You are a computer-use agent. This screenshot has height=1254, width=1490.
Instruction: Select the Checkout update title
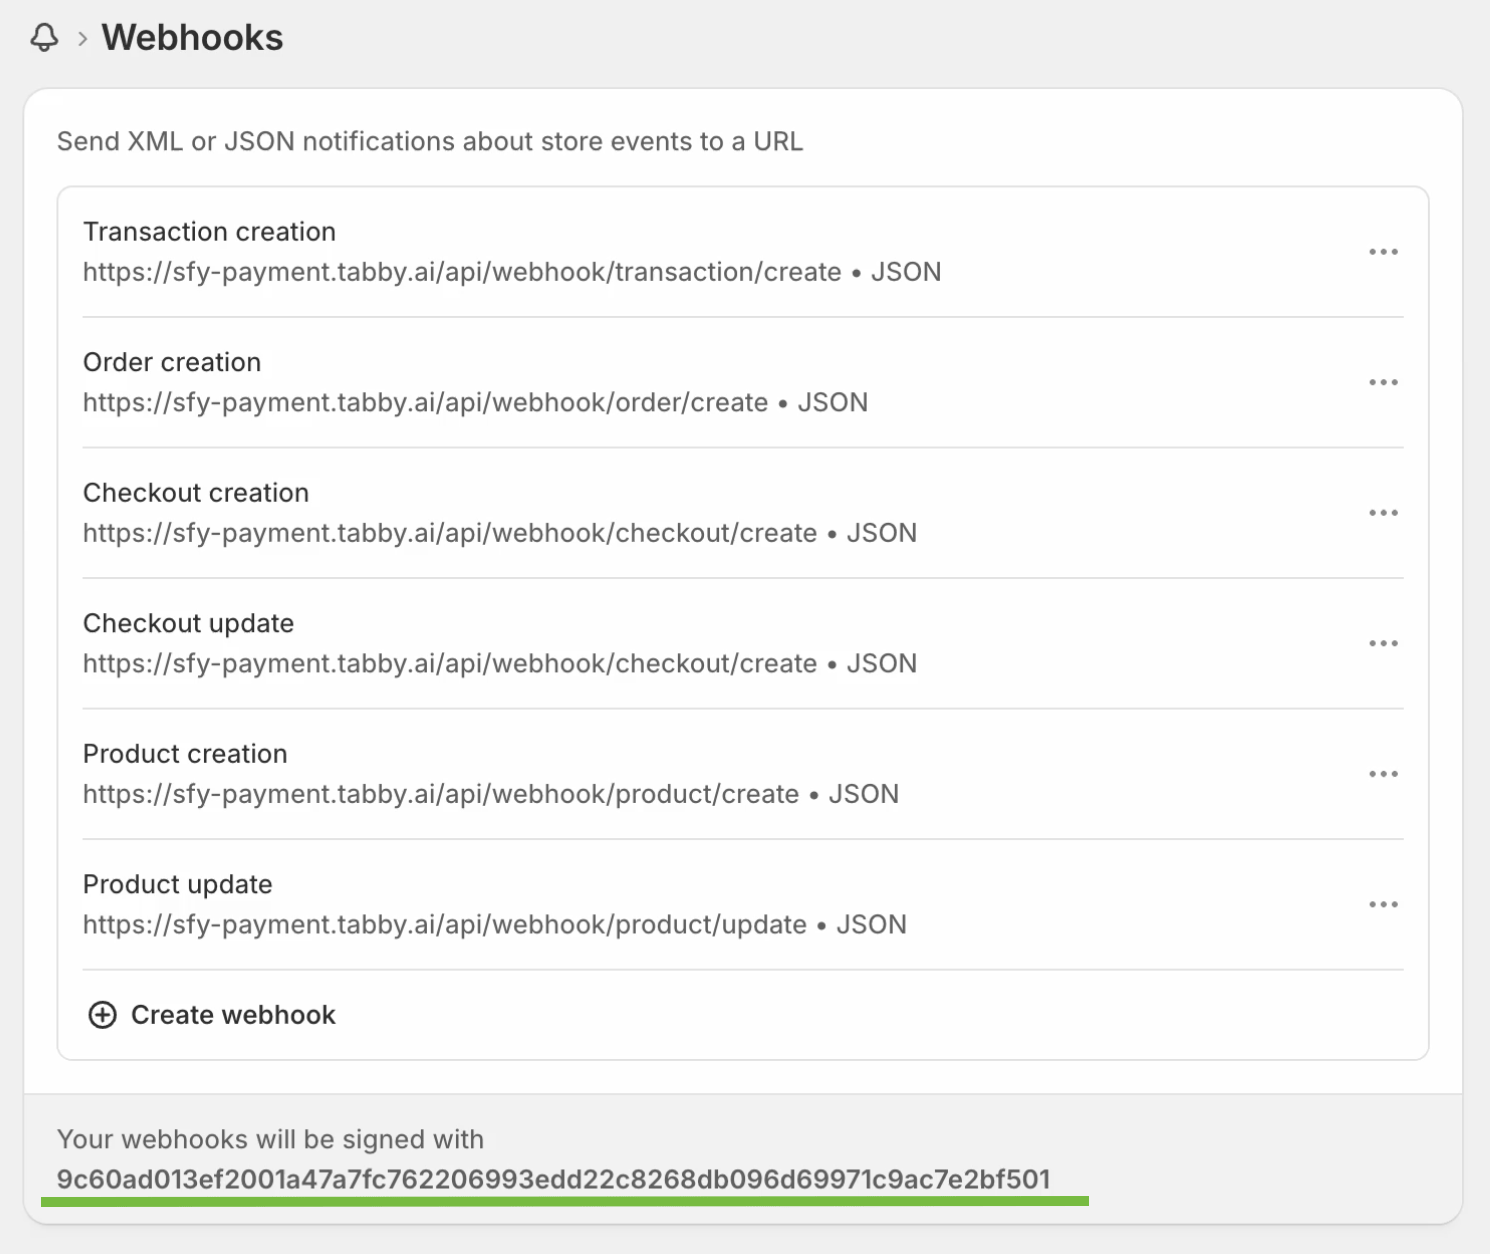coord(188,624)
